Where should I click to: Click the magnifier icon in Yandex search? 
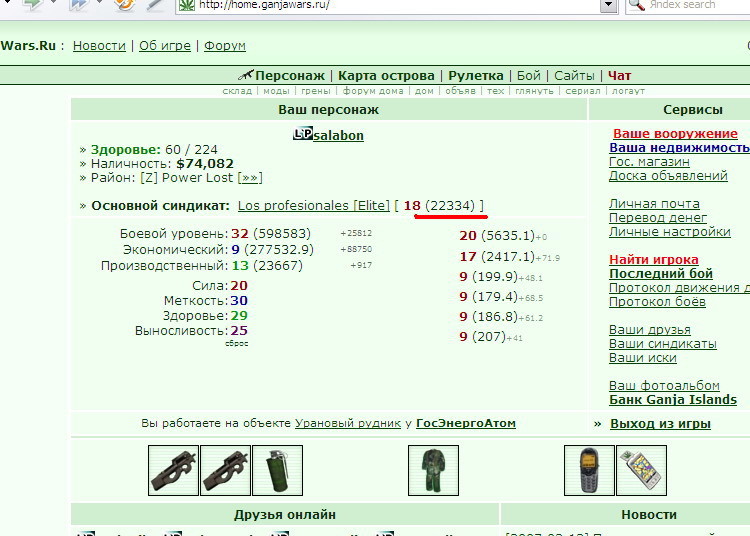tap(637, 5)
